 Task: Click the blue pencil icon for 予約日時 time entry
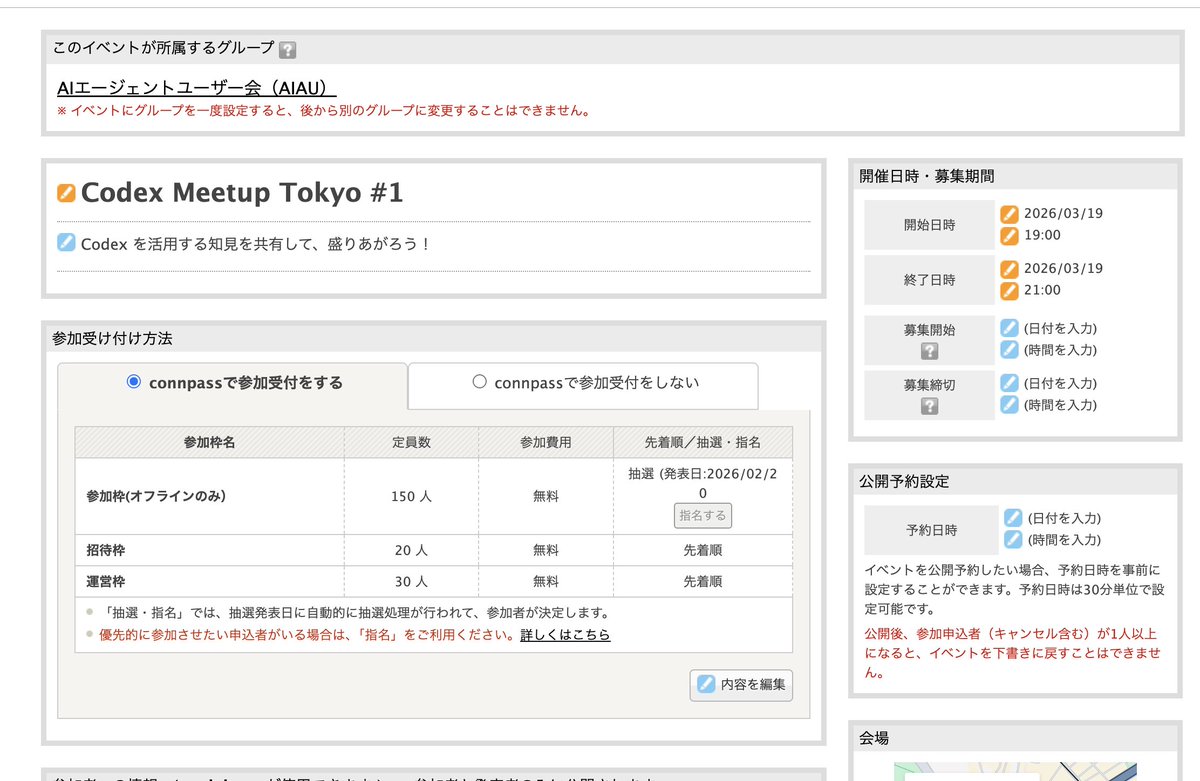[x=1013, y=540]
